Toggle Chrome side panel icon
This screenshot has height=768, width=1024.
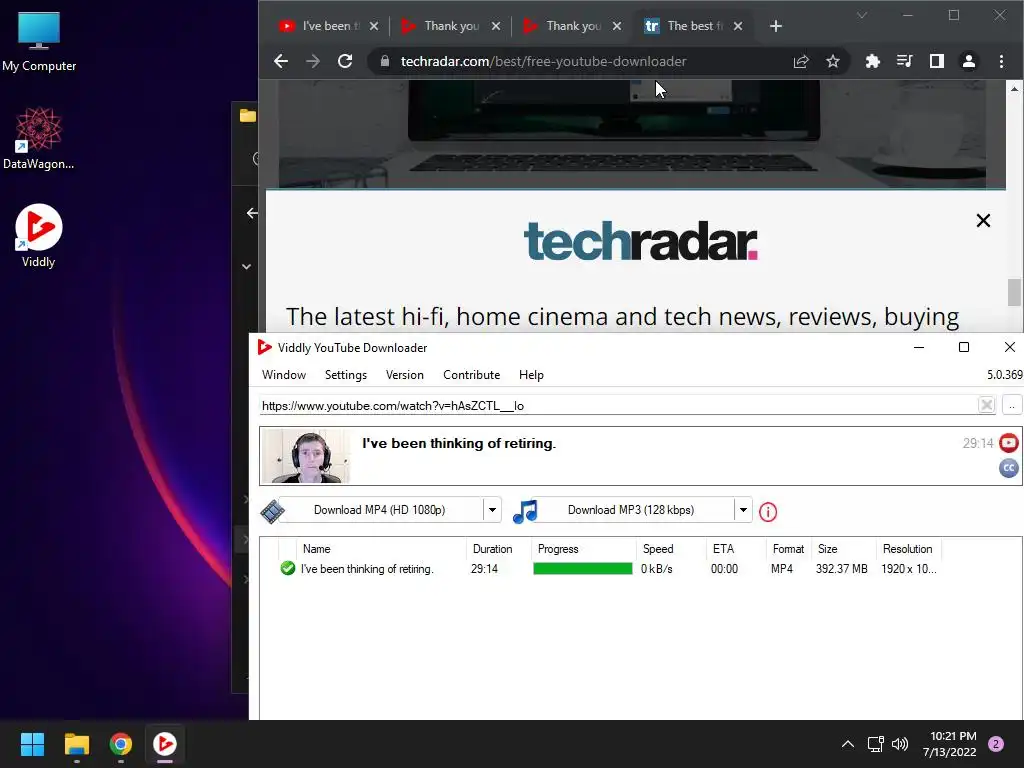pos(936,61)
